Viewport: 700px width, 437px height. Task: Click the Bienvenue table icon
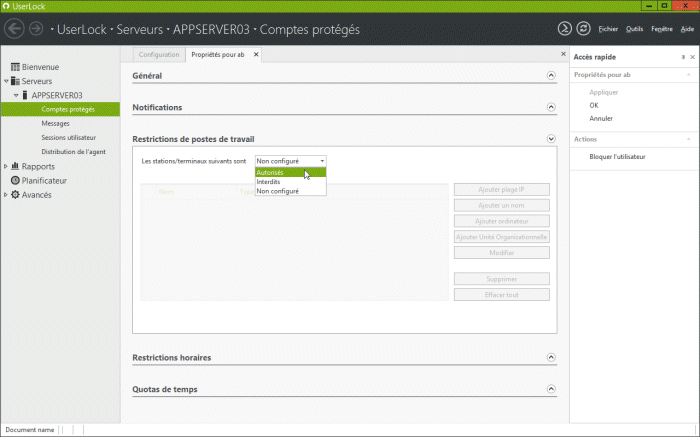pyautogui.click(x=15, y=67)
